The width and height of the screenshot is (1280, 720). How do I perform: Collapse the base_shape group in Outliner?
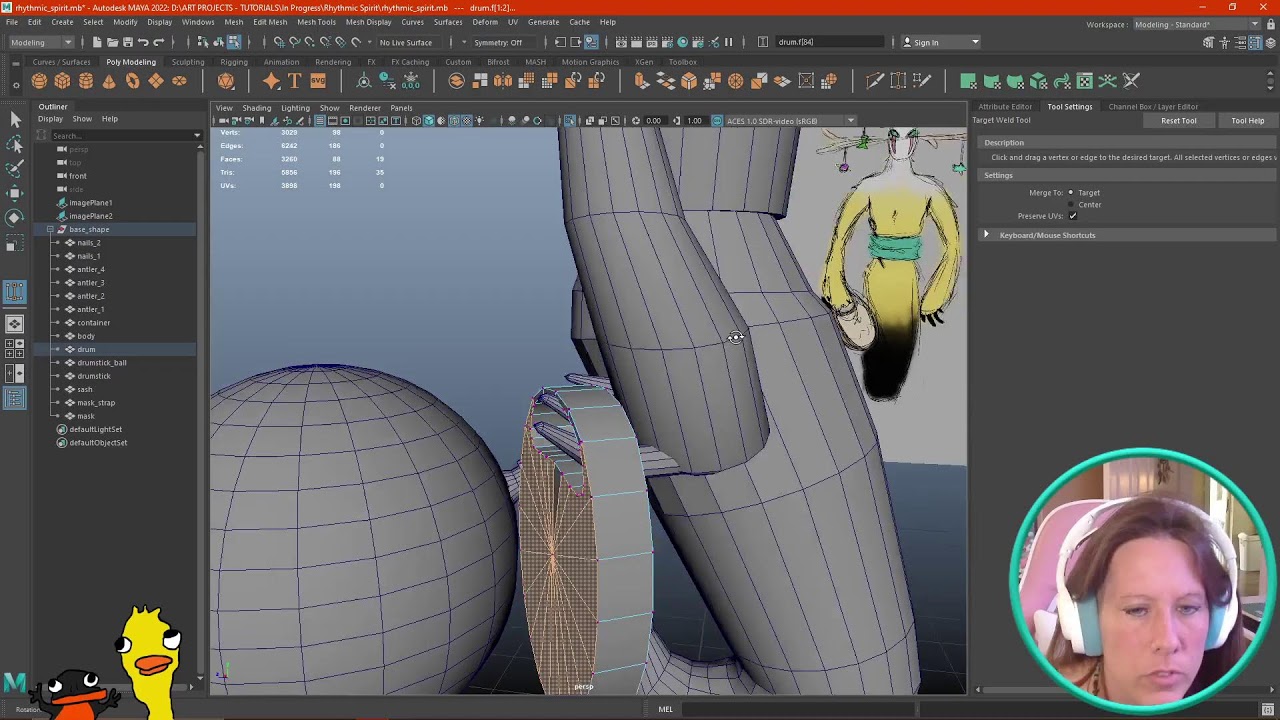point(50,229)
